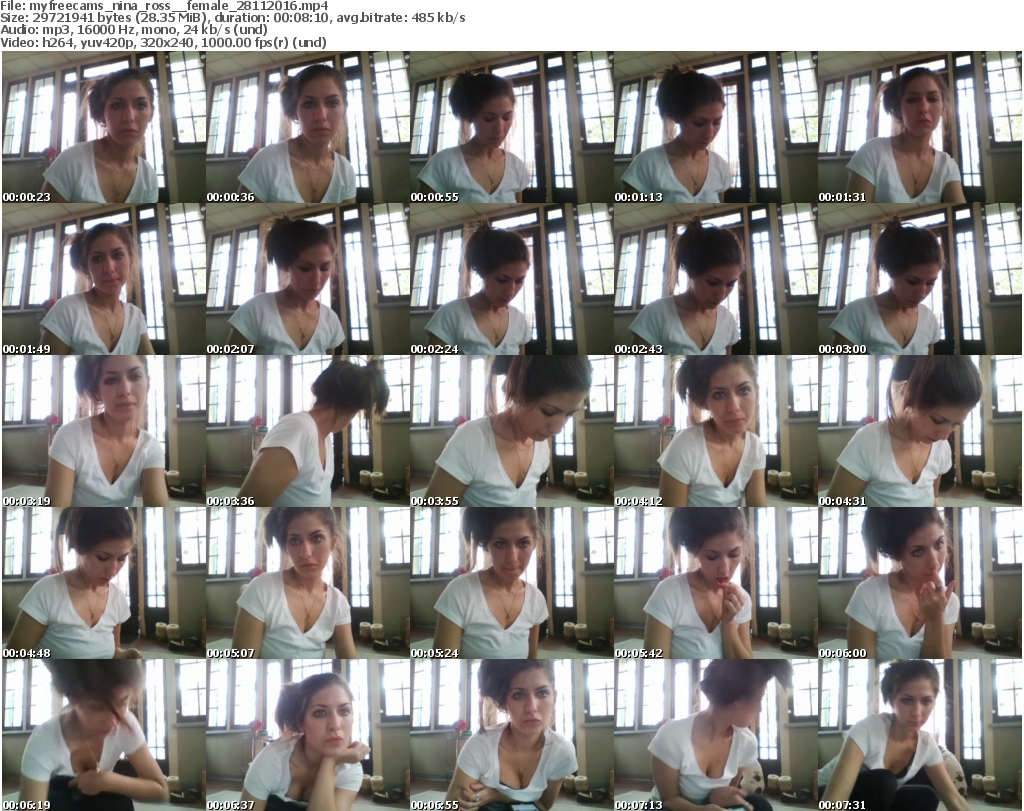1024x811 pixels.
Task: Pick the video frame at 00:06:00
Action: (x=920, y=583)
